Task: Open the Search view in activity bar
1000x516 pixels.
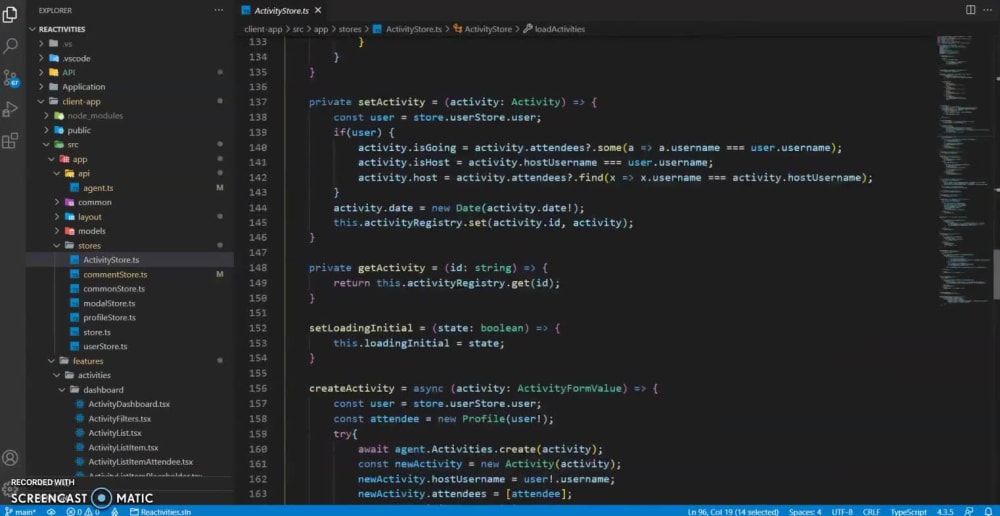Action: pyautogui.click(x=10, y=46)
